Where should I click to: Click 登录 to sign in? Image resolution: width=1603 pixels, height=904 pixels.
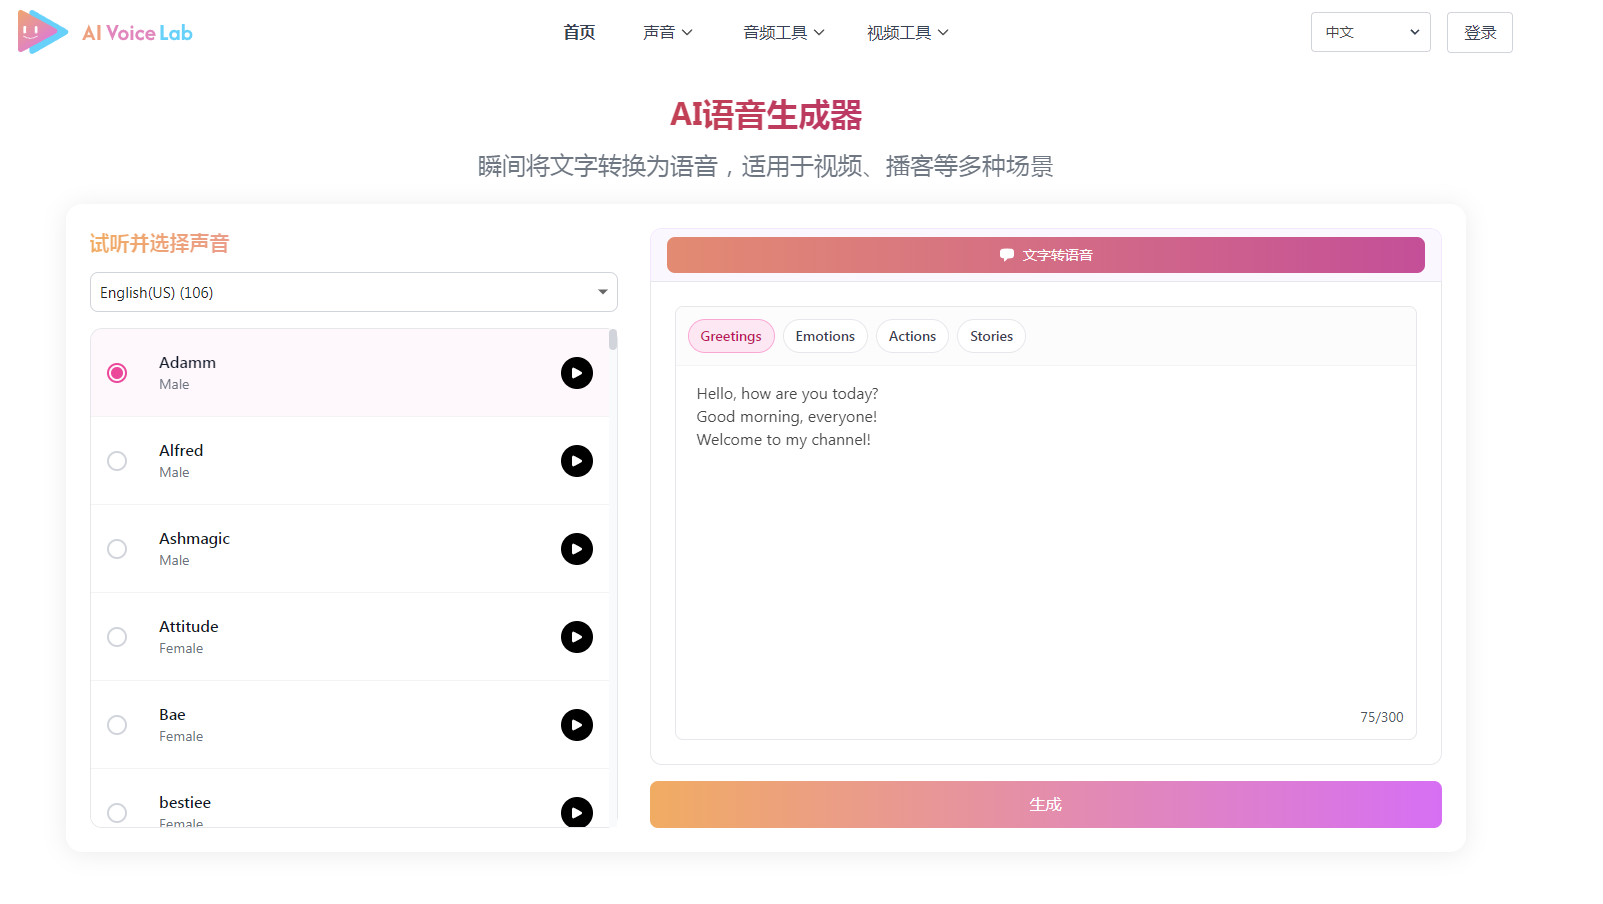tap(1479, 32)
